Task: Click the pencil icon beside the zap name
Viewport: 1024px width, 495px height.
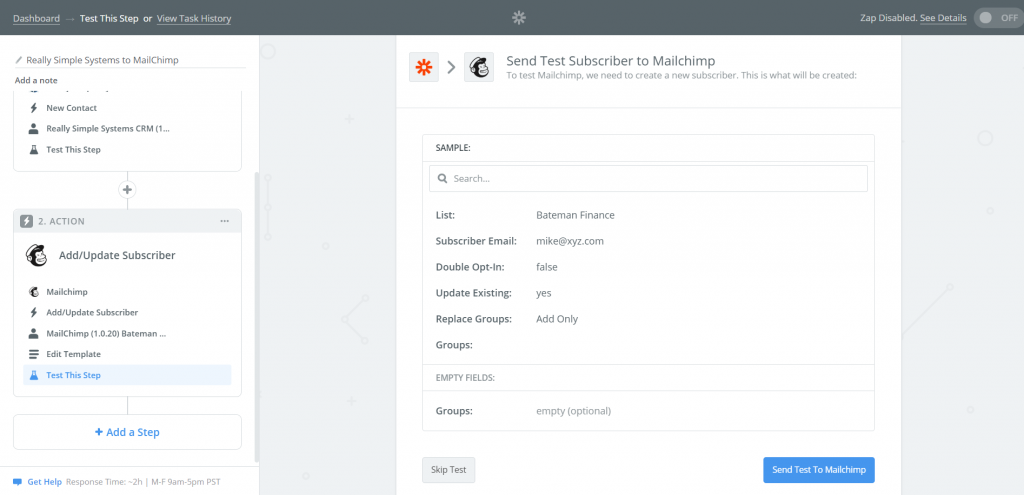Action: tap(20, 60)
